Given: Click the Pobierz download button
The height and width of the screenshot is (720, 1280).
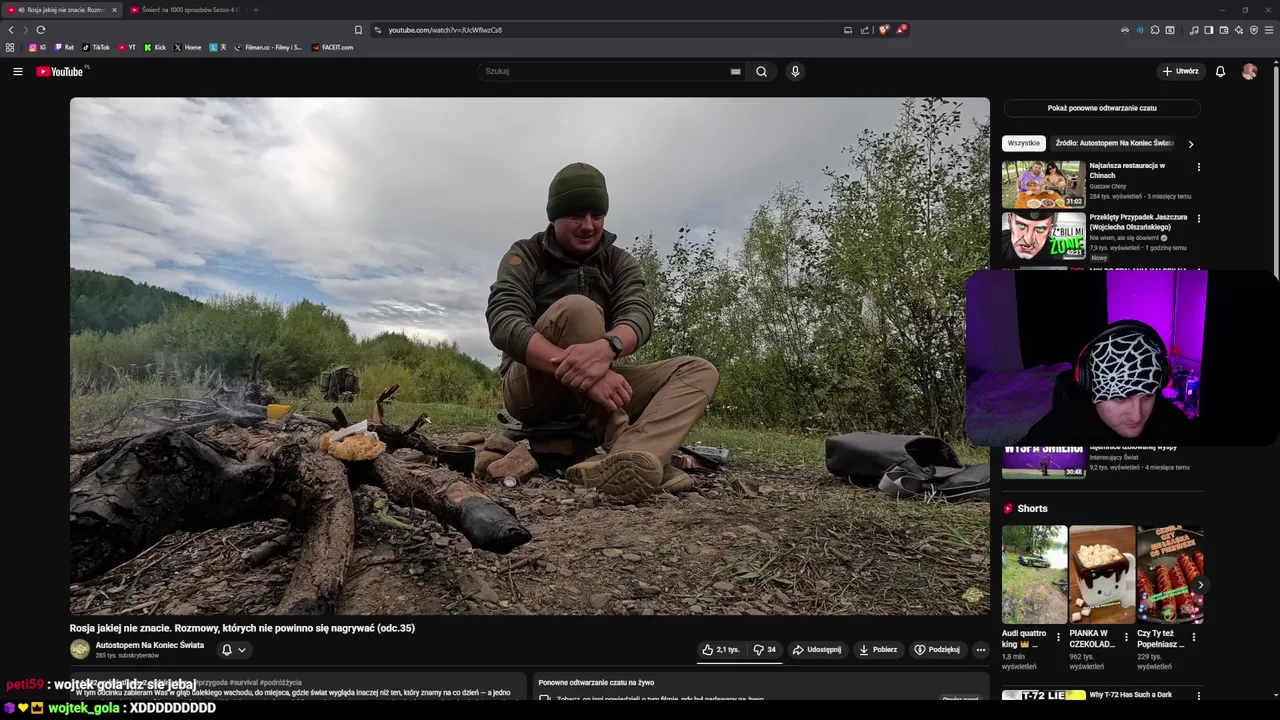Looking at the screenshot, I should [x=878, y=649].
